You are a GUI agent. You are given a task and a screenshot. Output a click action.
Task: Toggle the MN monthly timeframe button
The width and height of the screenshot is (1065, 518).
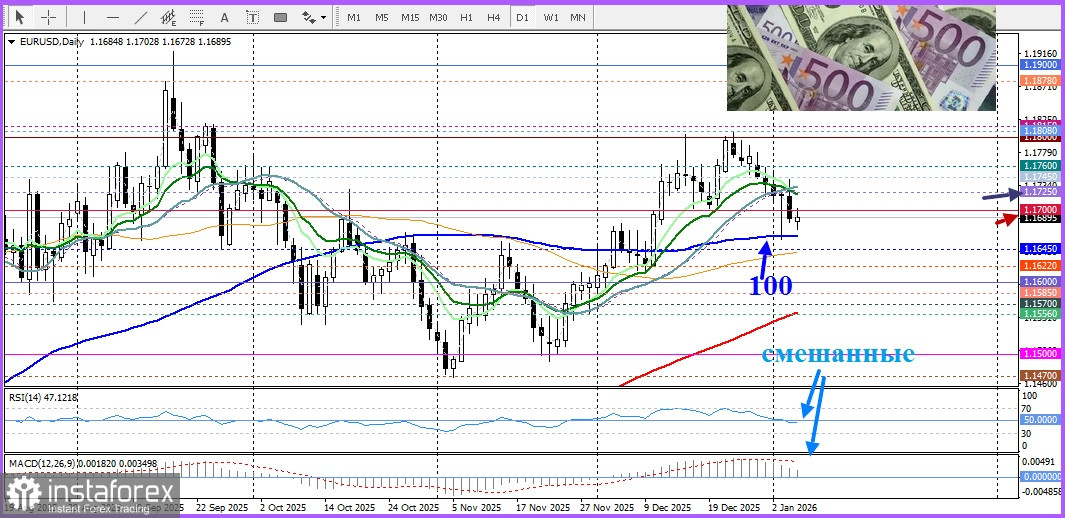(x=578, y=17)
